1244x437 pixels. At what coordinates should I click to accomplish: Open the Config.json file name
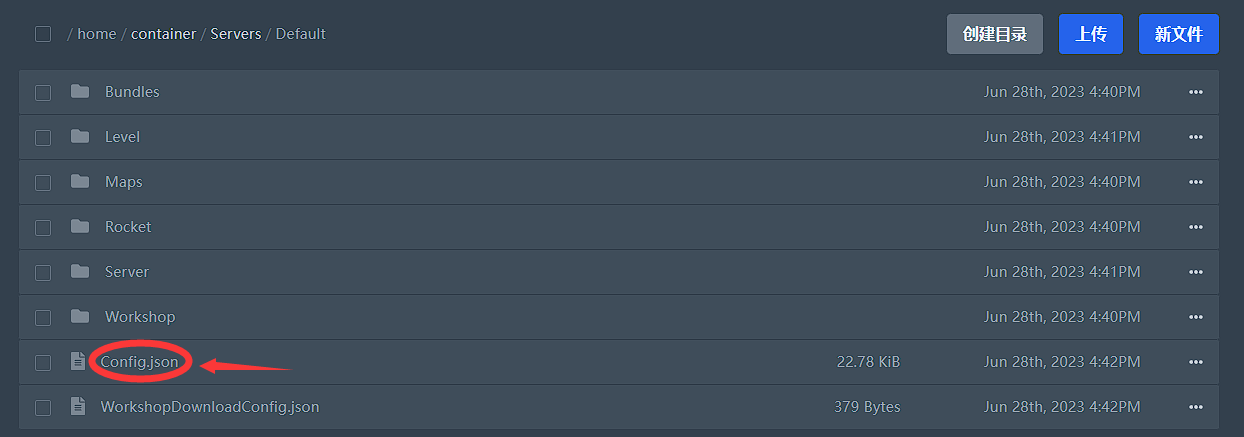(x=139, y=362)
